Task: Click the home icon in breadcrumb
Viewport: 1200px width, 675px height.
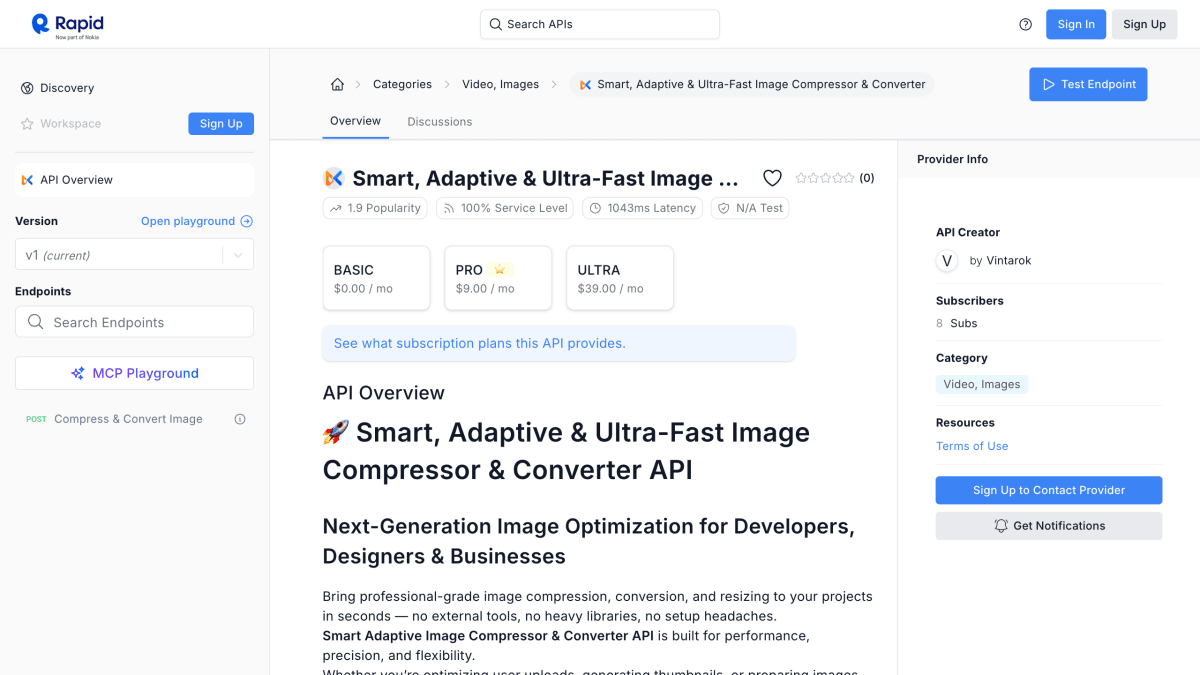Action: [x=337, y=85]
